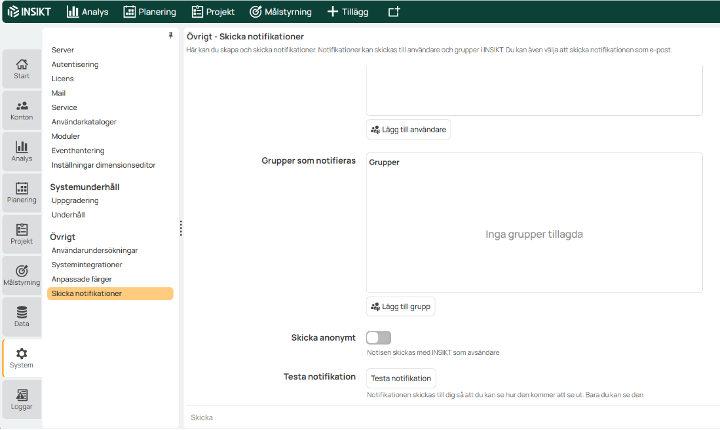This screenshot has width=720, height=430.
Task: Expand the Målstyrning top menu dropdown
Action: (280, 12)
